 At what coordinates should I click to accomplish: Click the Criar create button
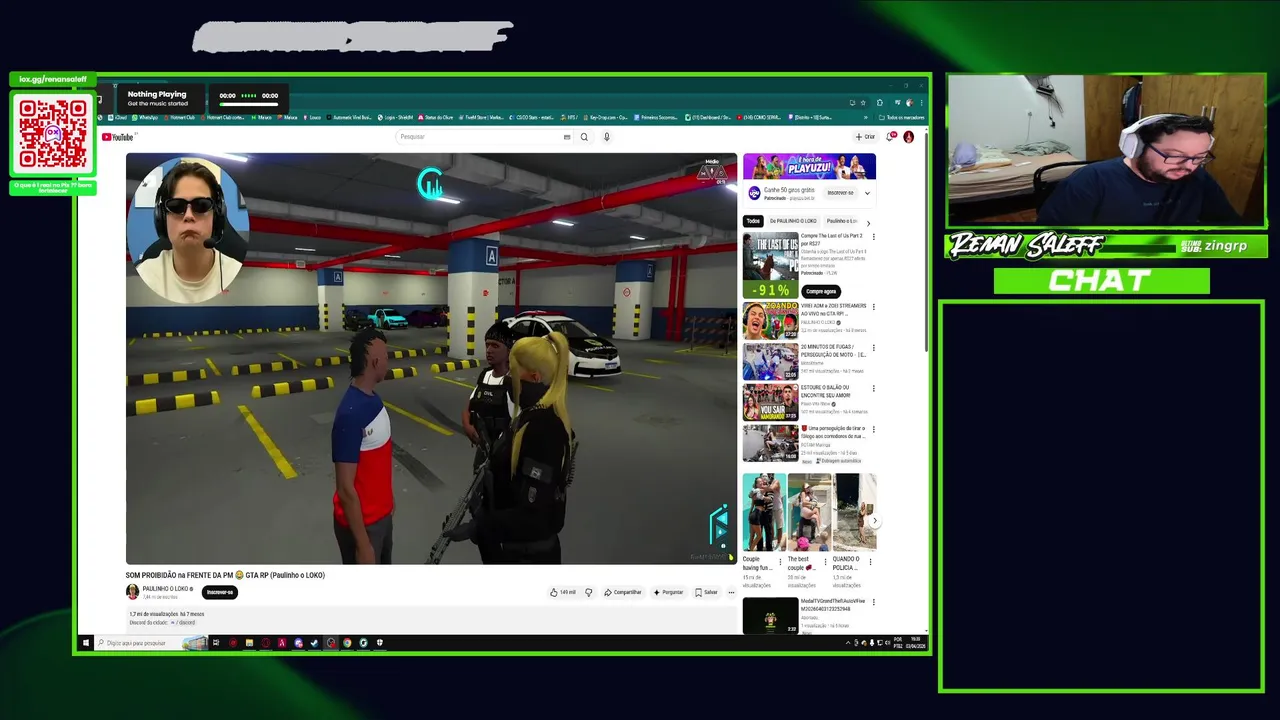click(865, 137)
